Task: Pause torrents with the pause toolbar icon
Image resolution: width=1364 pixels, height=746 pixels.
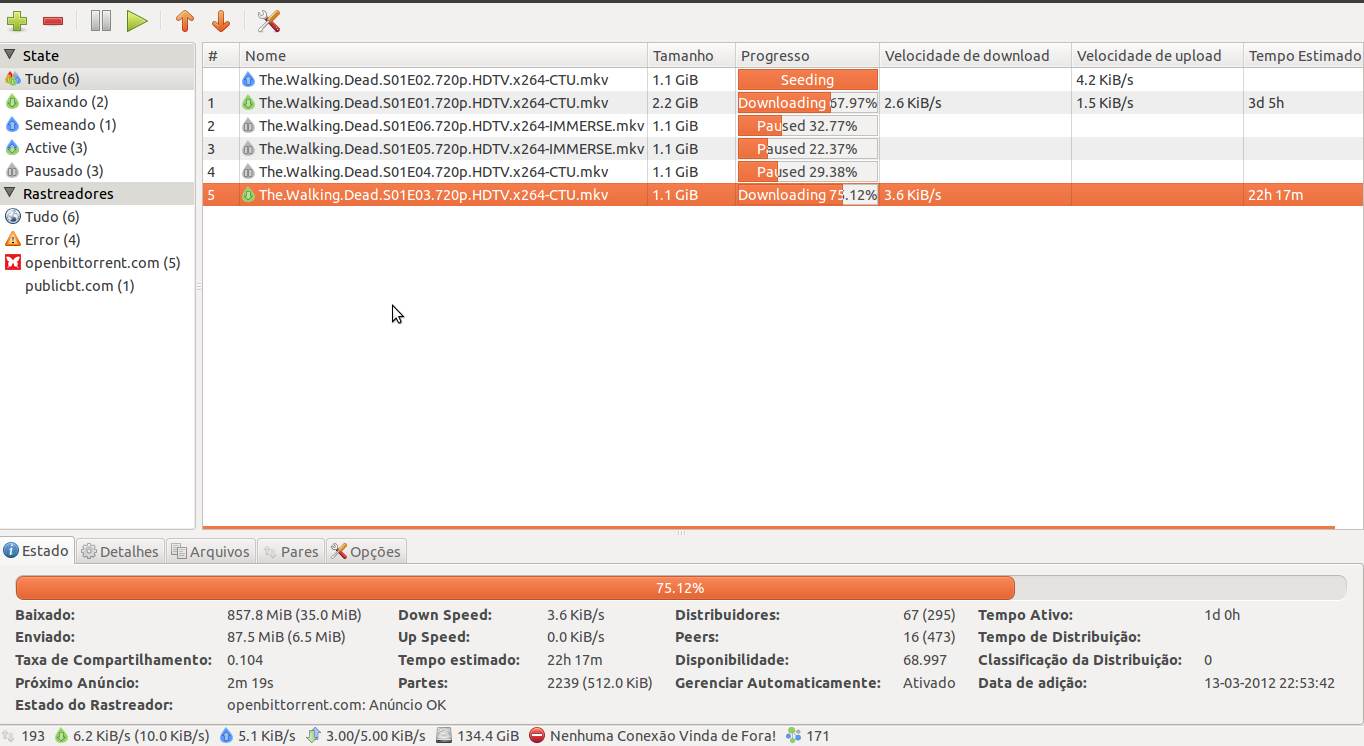Action: click(100, 20)
